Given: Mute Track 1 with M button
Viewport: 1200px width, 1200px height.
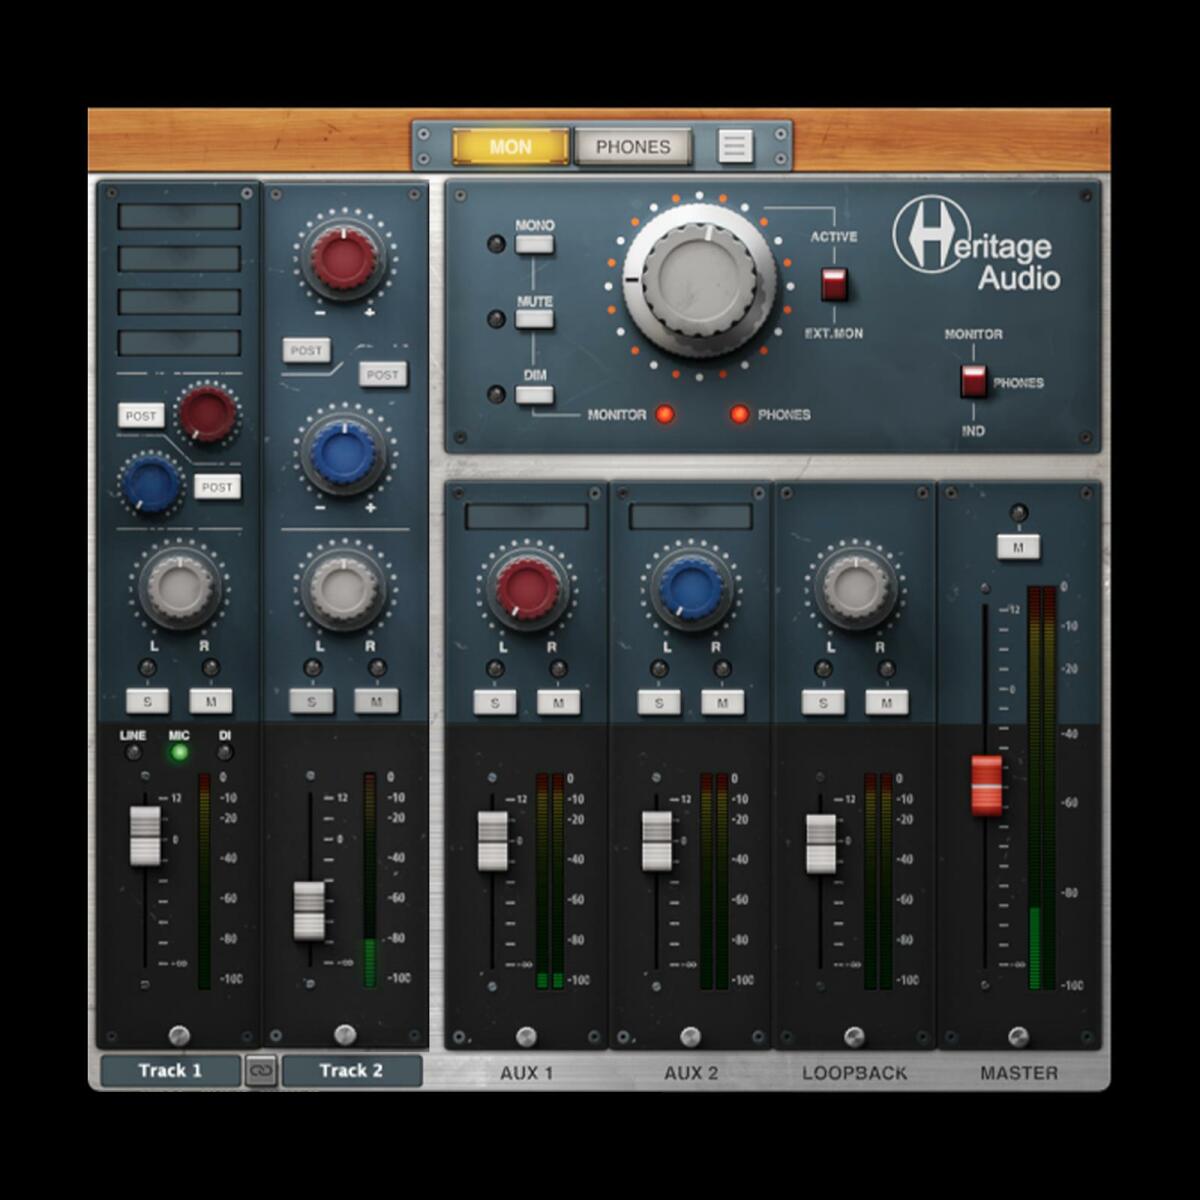Looking at the screenshot, I should [x=211, y=701].
